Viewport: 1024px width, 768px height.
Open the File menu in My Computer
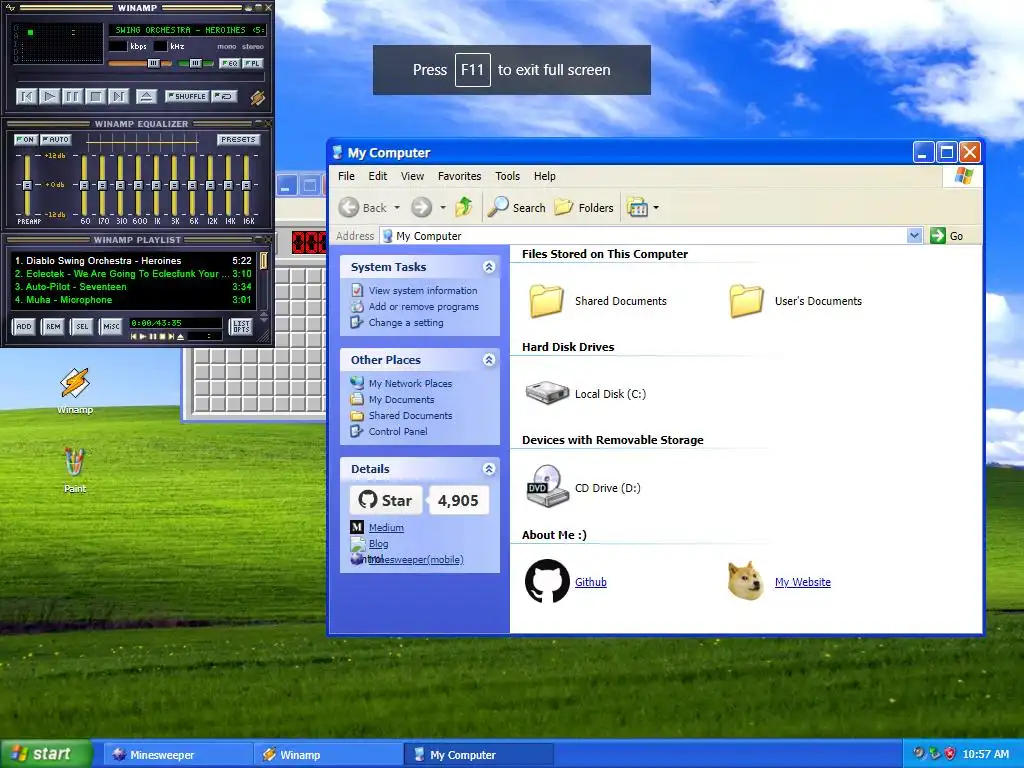click(x=346, y=176)
